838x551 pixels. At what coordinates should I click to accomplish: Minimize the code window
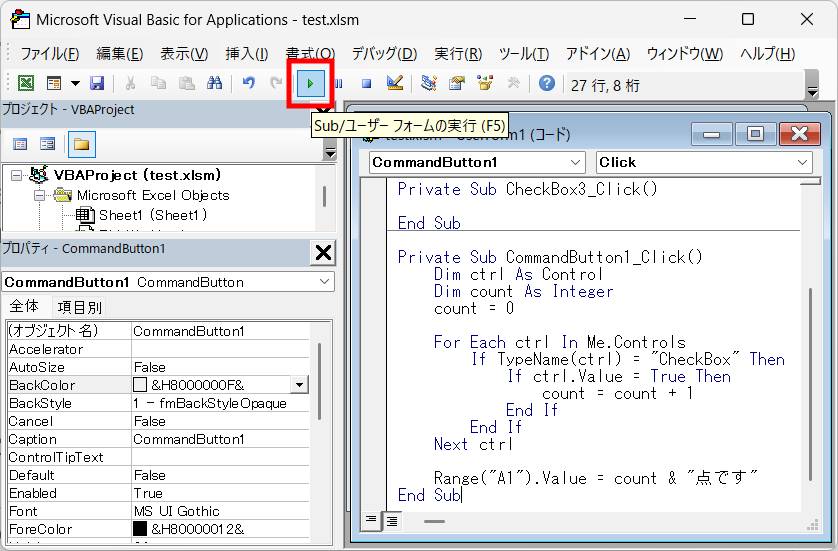711,134
